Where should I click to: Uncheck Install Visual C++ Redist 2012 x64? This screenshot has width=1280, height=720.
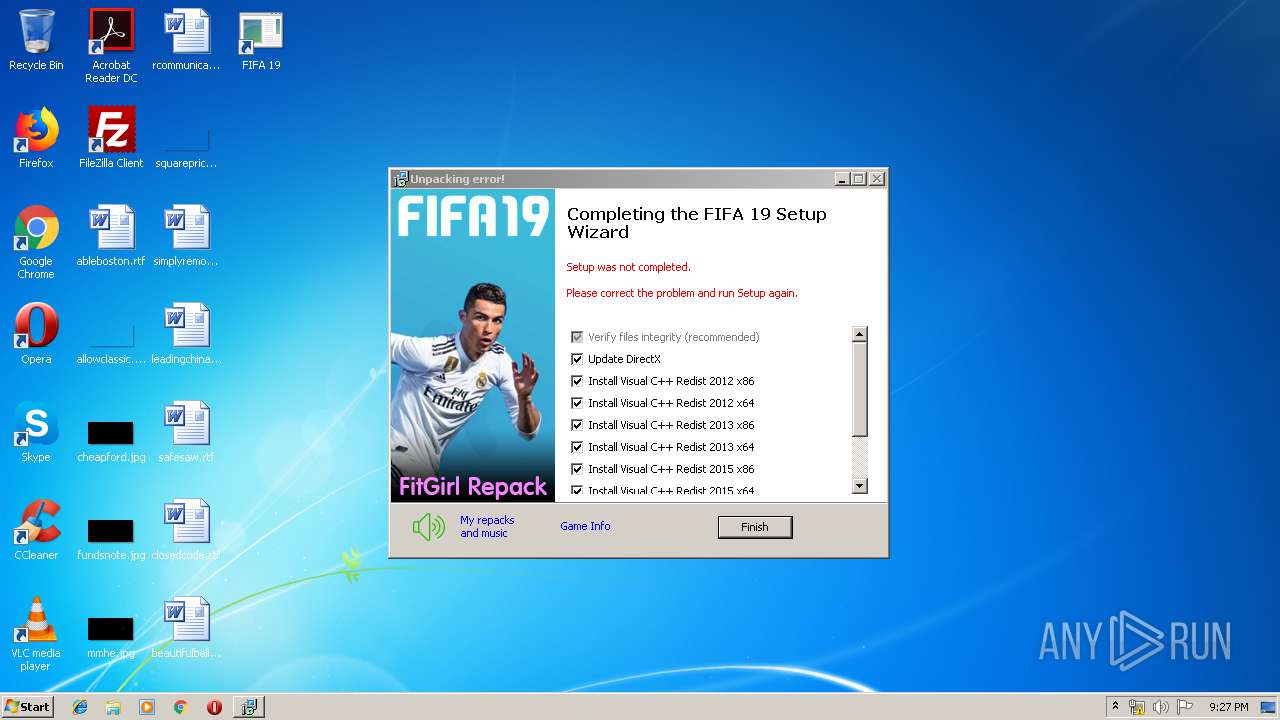point(577,403)
